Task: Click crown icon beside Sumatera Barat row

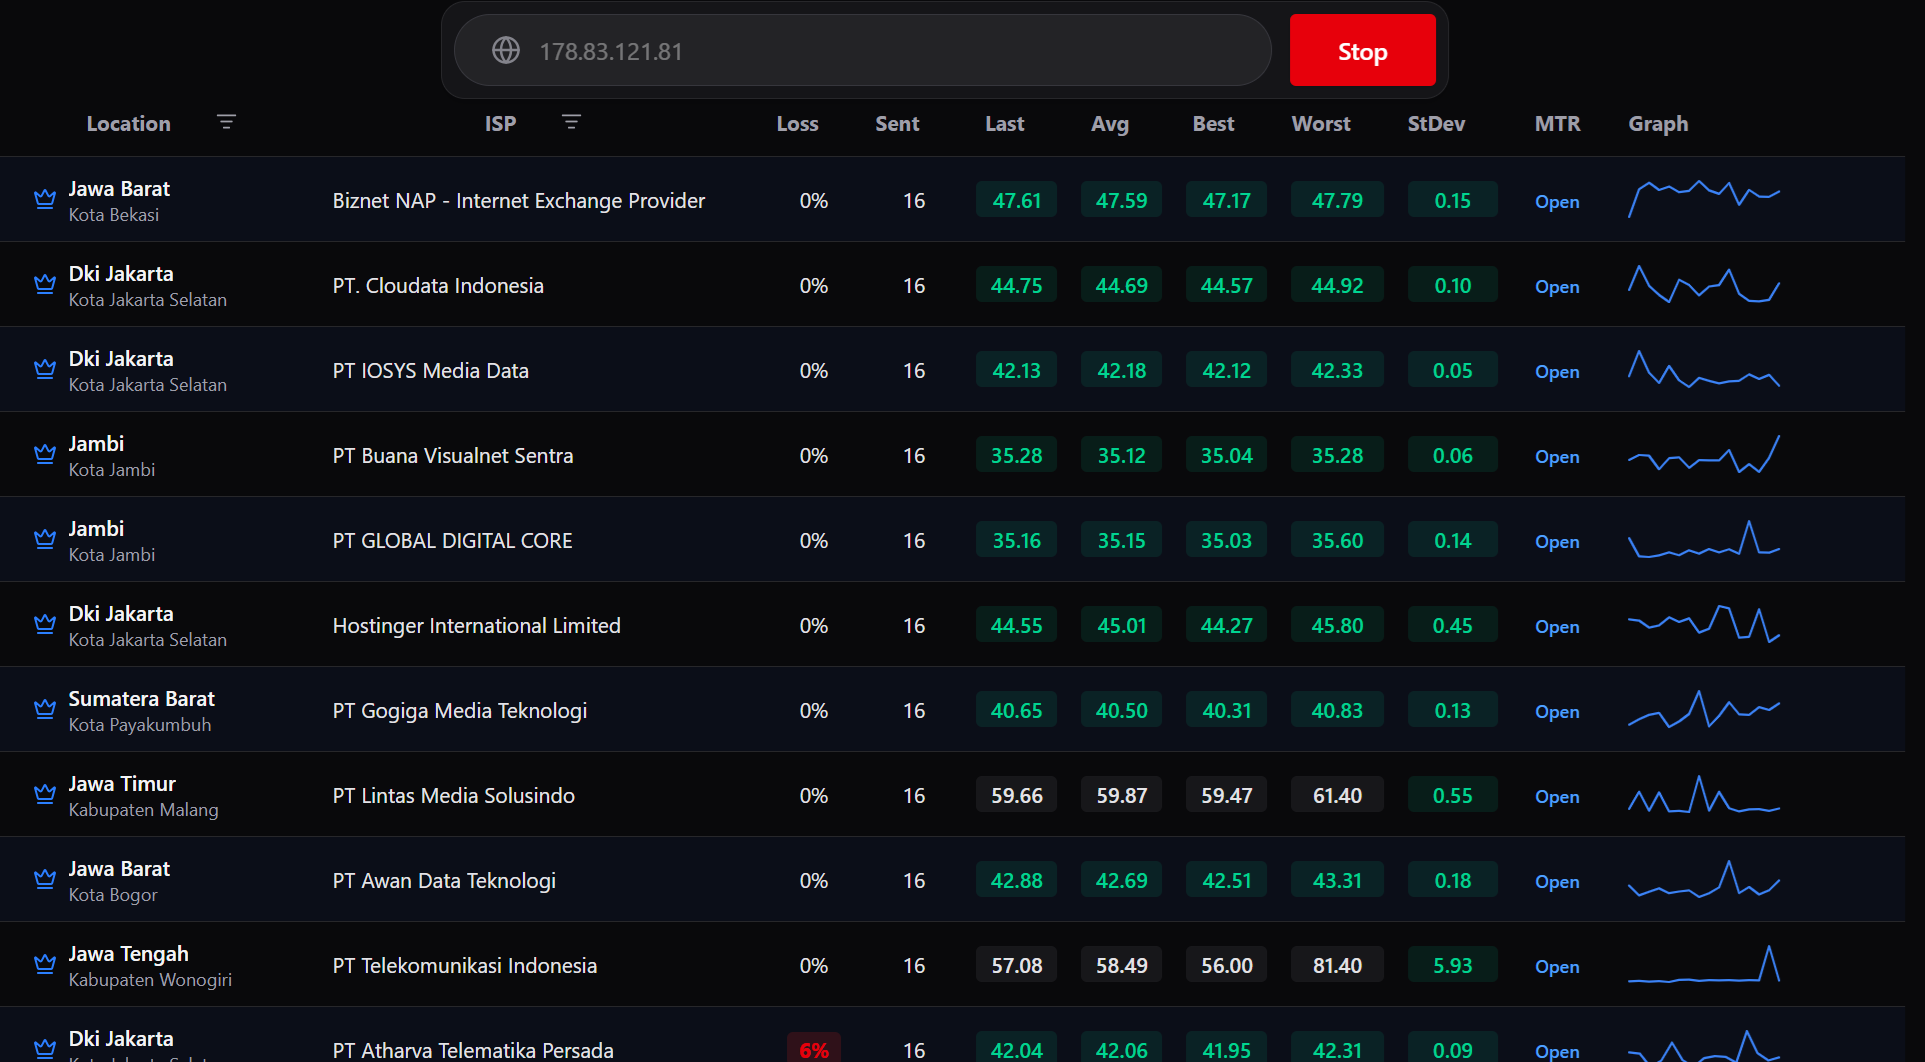Action: pos(45,709)
